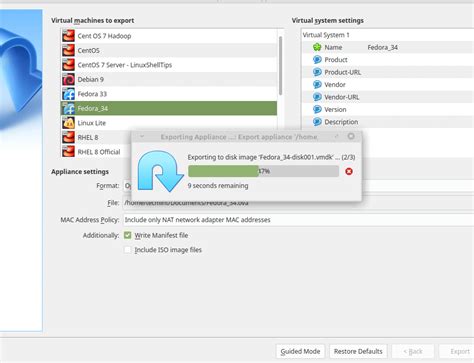Click the Debian 9 swirl icon
This screenshot has width=474, height=363.
(x=68, y=79)
